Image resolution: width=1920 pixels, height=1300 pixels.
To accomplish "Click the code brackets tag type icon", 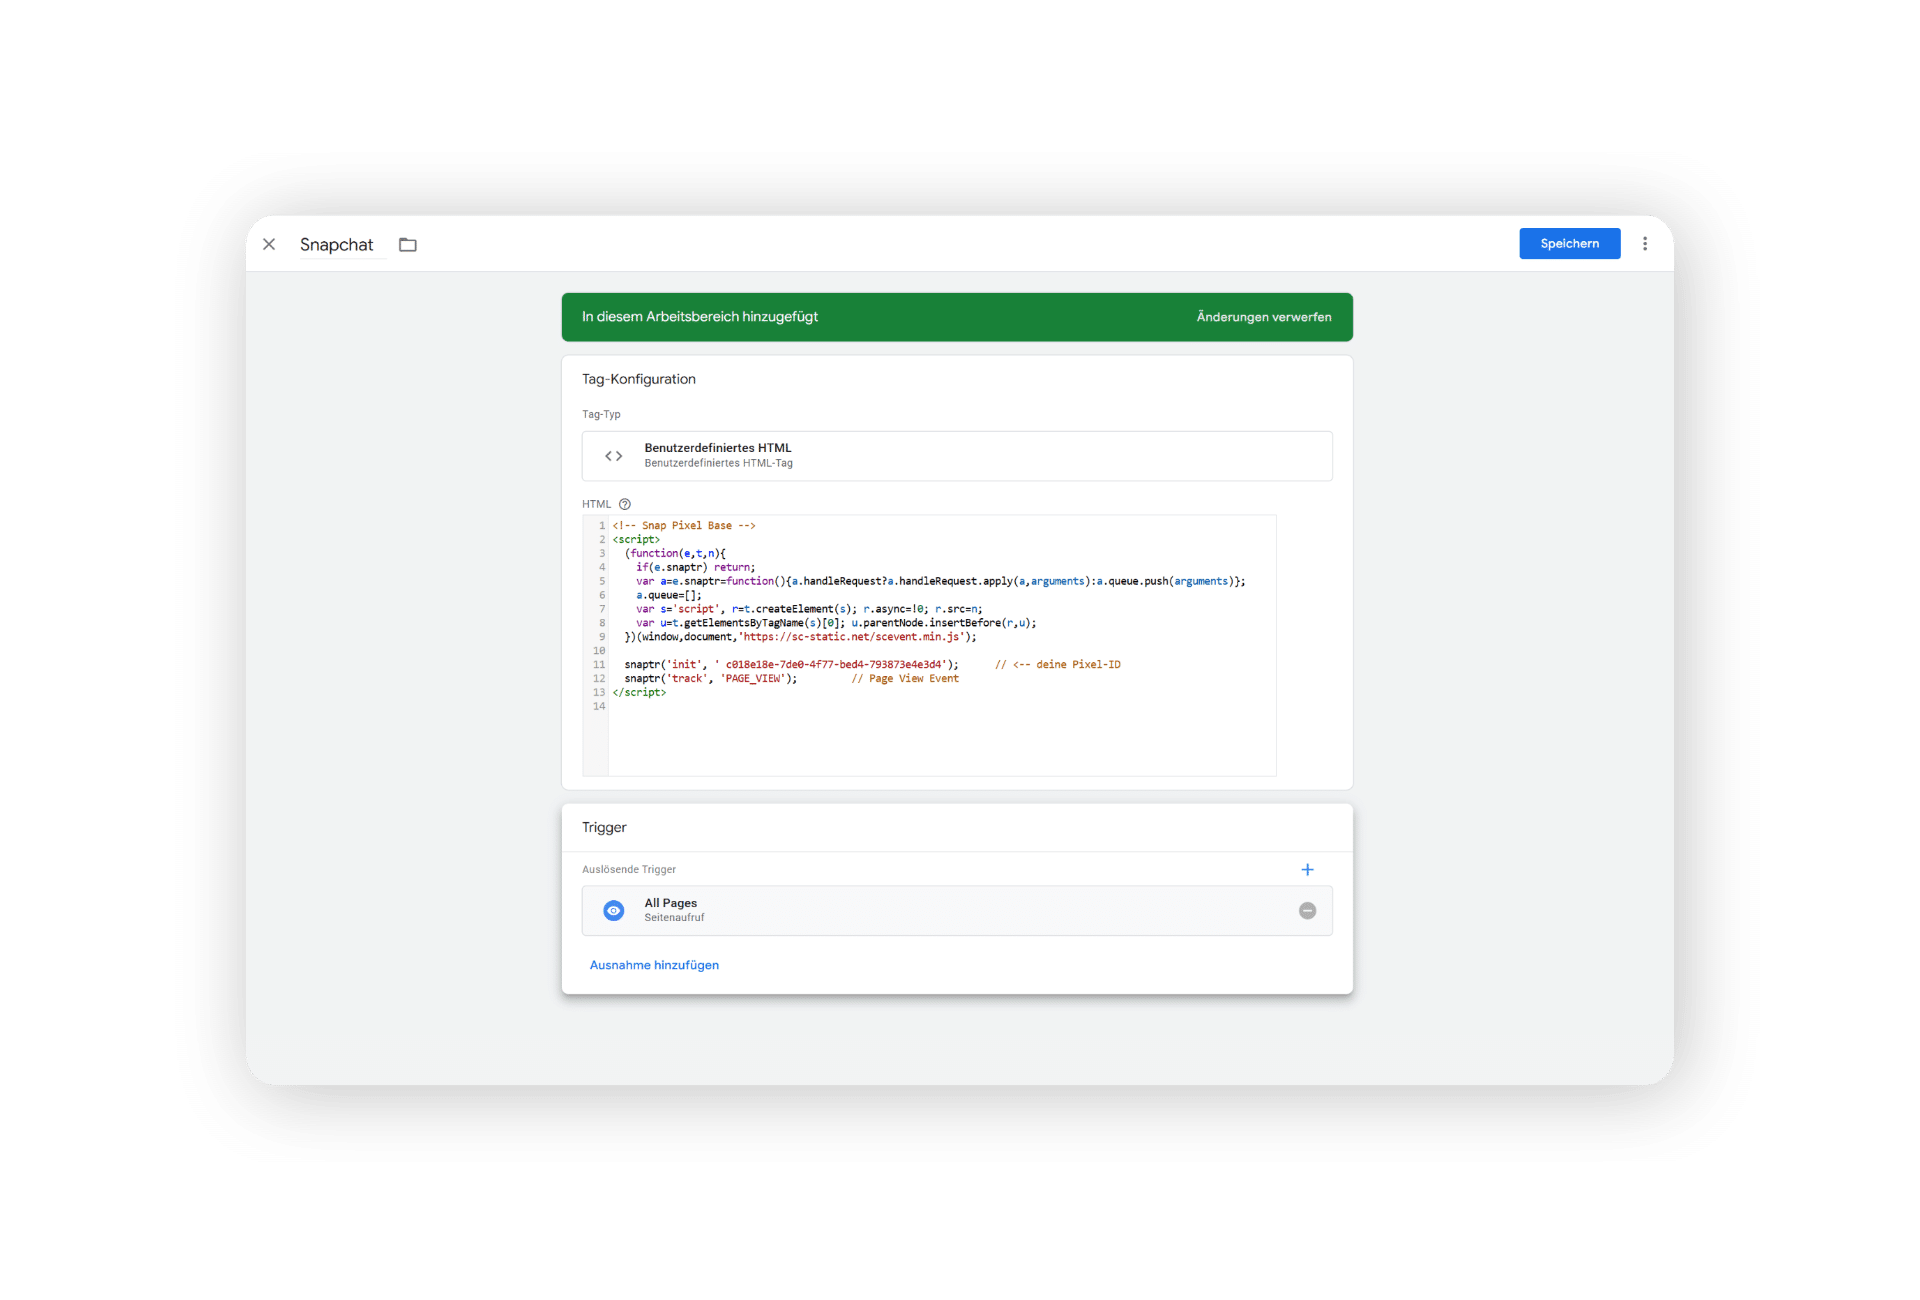I will (x=614, y=456).
